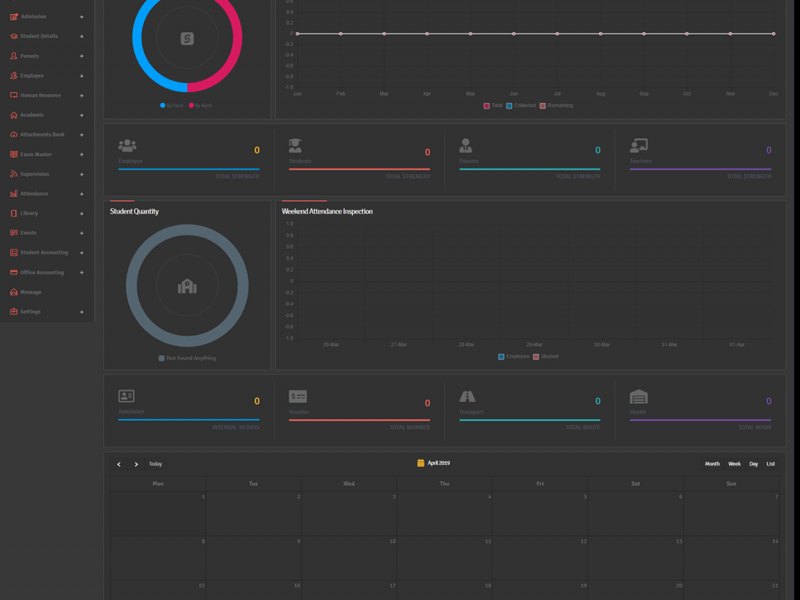The width and height of the screenshot is (800, 600).
Task: Expand the Human Resource plus sign
Action: coord(82,95)
